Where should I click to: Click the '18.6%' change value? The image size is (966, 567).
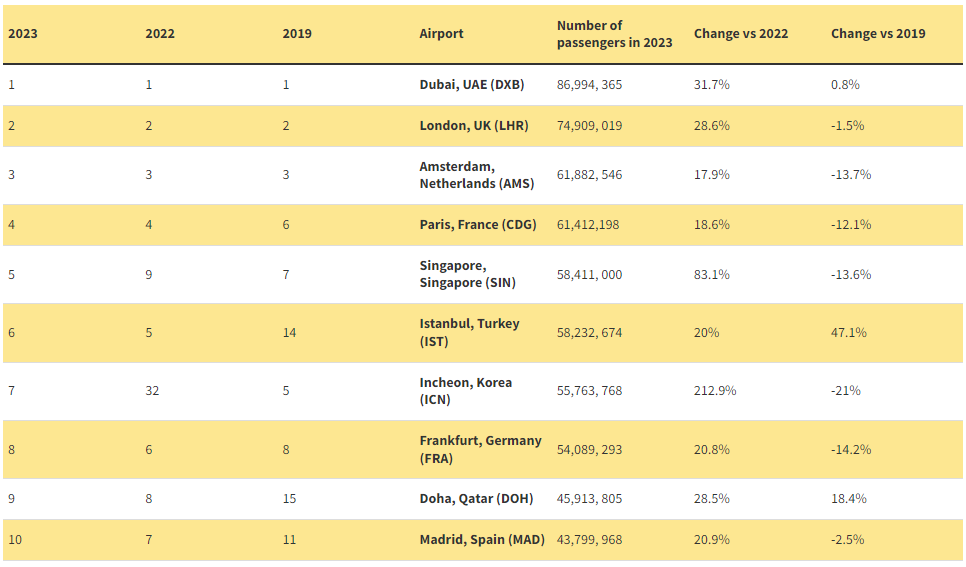point(712,225)
